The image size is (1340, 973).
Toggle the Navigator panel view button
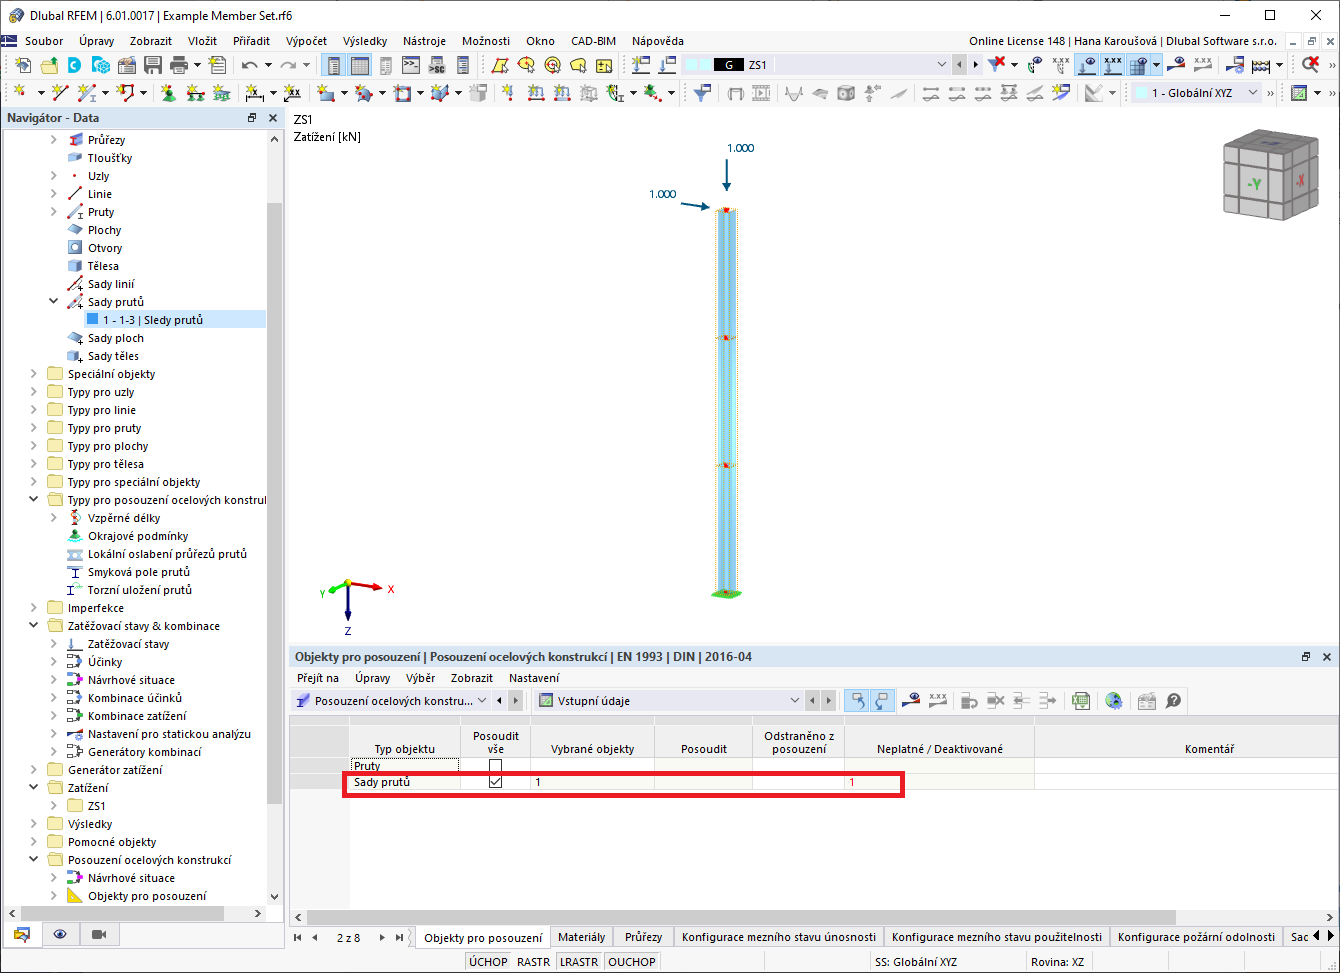point(333,65)
